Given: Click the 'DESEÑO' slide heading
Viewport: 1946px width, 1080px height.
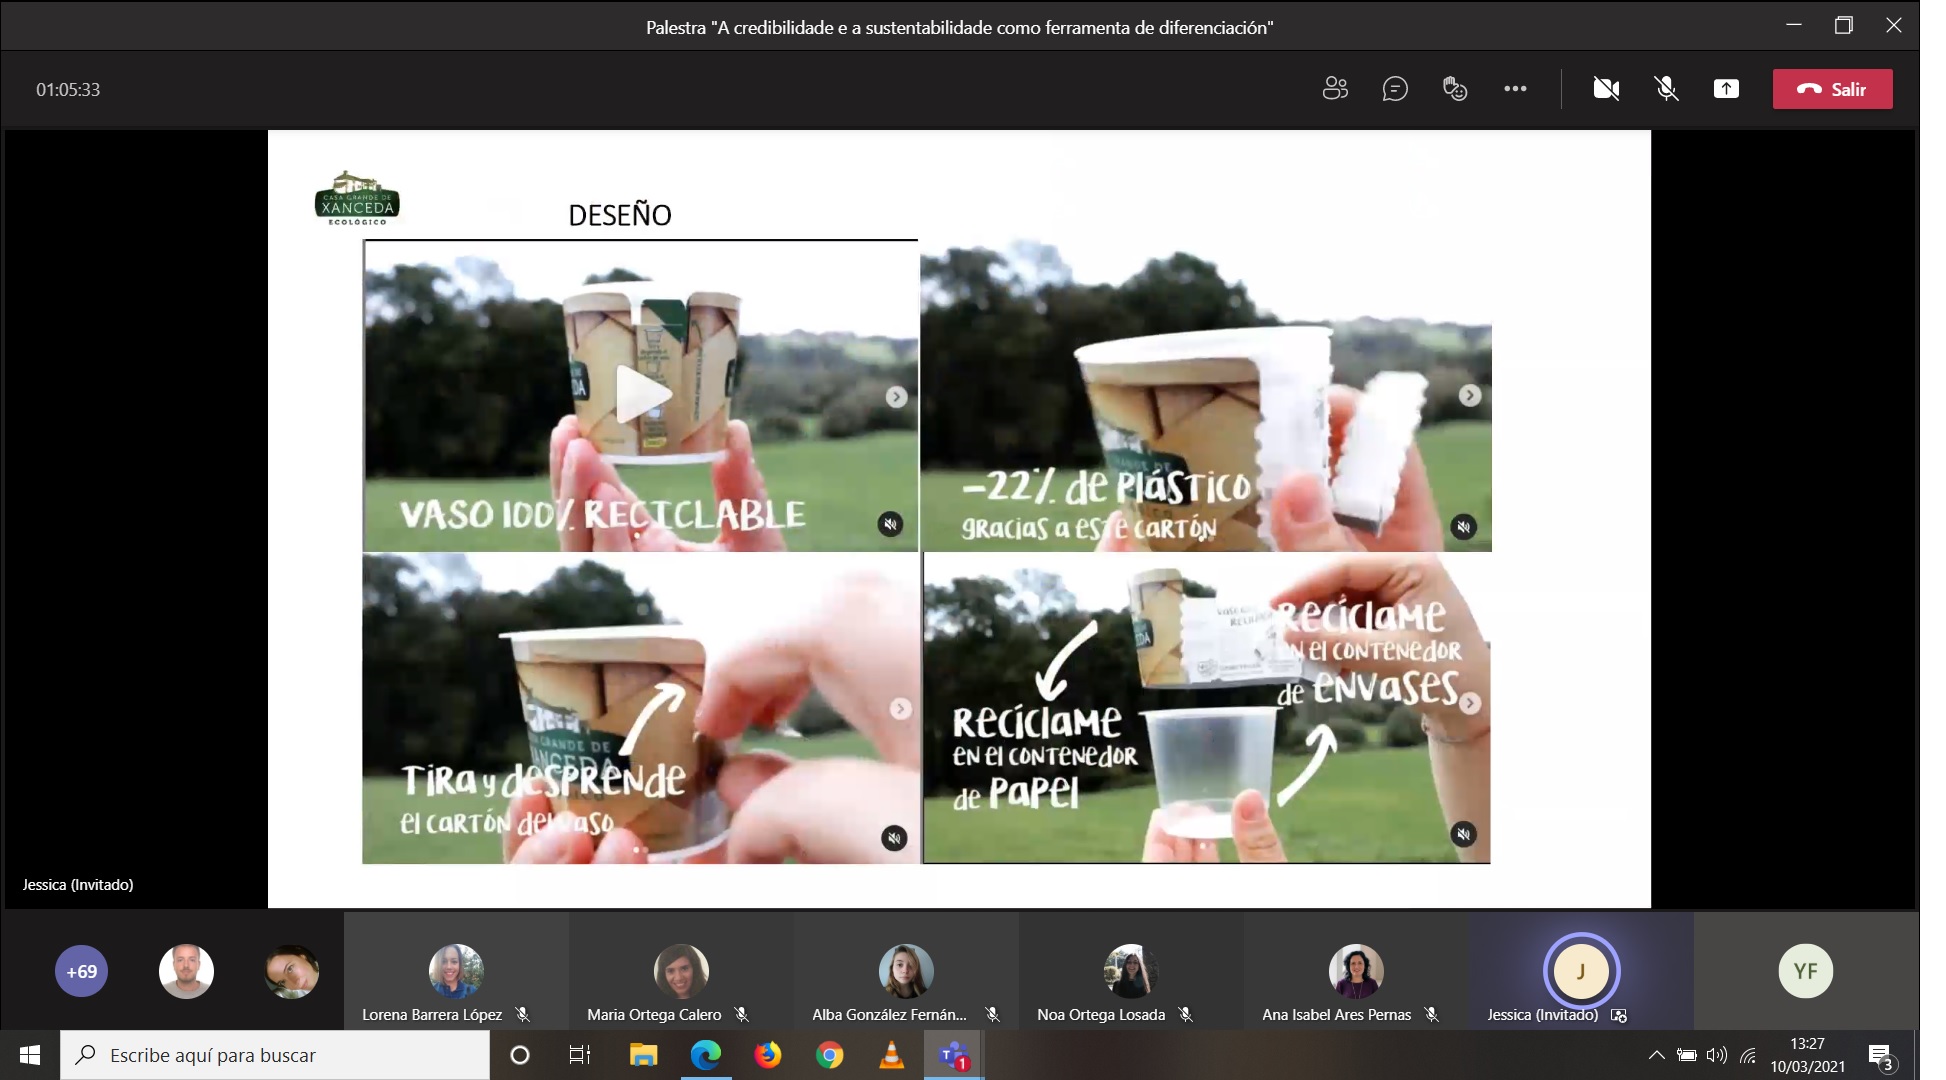Looking at the screenshot, I should point(620,215).
